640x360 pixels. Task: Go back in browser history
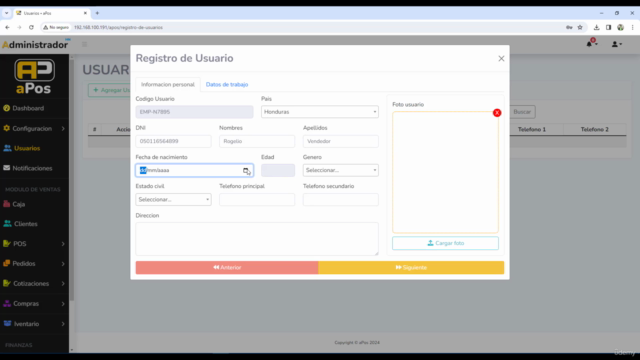[x=7, y=27]
